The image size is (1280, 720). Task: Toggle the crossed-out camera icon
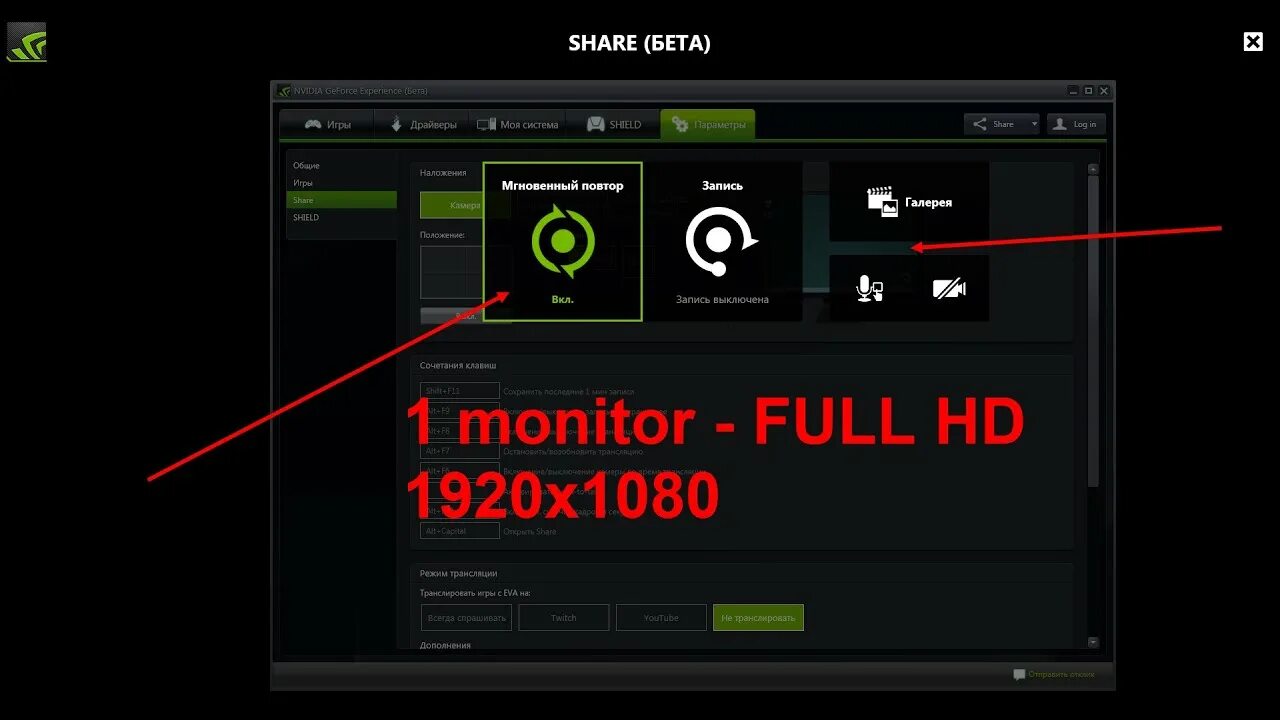click(x=949, y=289)
